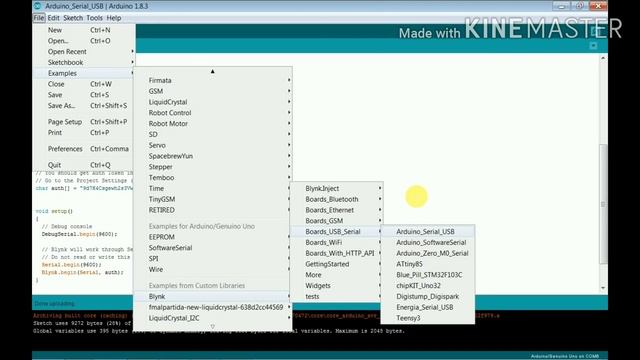Load the Arduino_SoftwareSerial example
Viewport: 640px width, 360px height.
[x=428, y=243]
